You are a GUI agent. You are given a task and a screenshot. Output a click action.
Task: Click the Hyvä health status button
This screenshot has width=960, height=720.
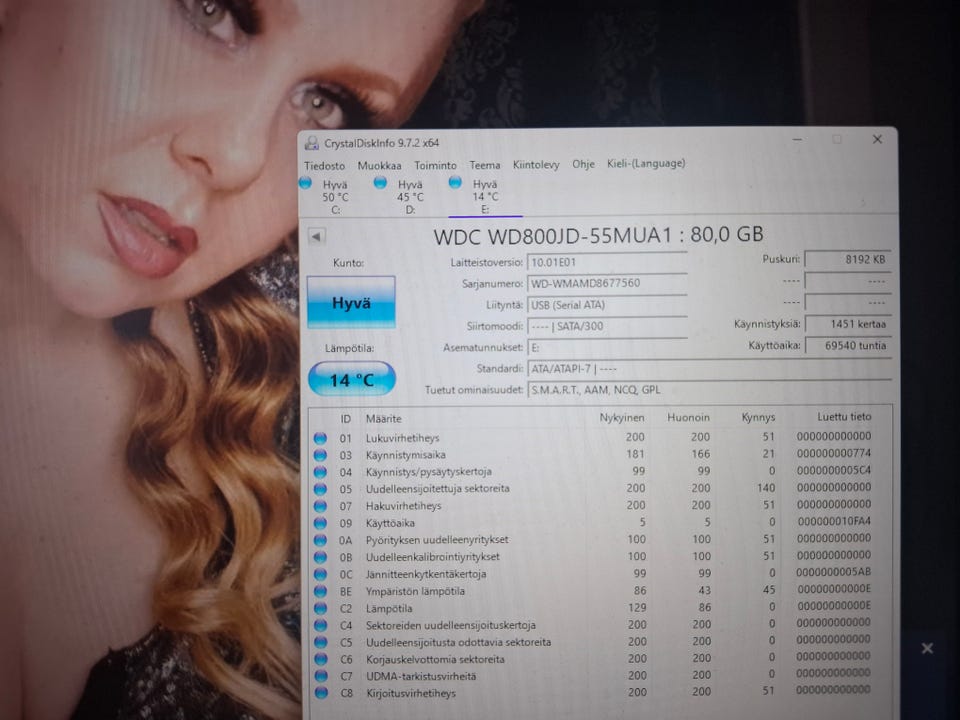pos(351,302)
